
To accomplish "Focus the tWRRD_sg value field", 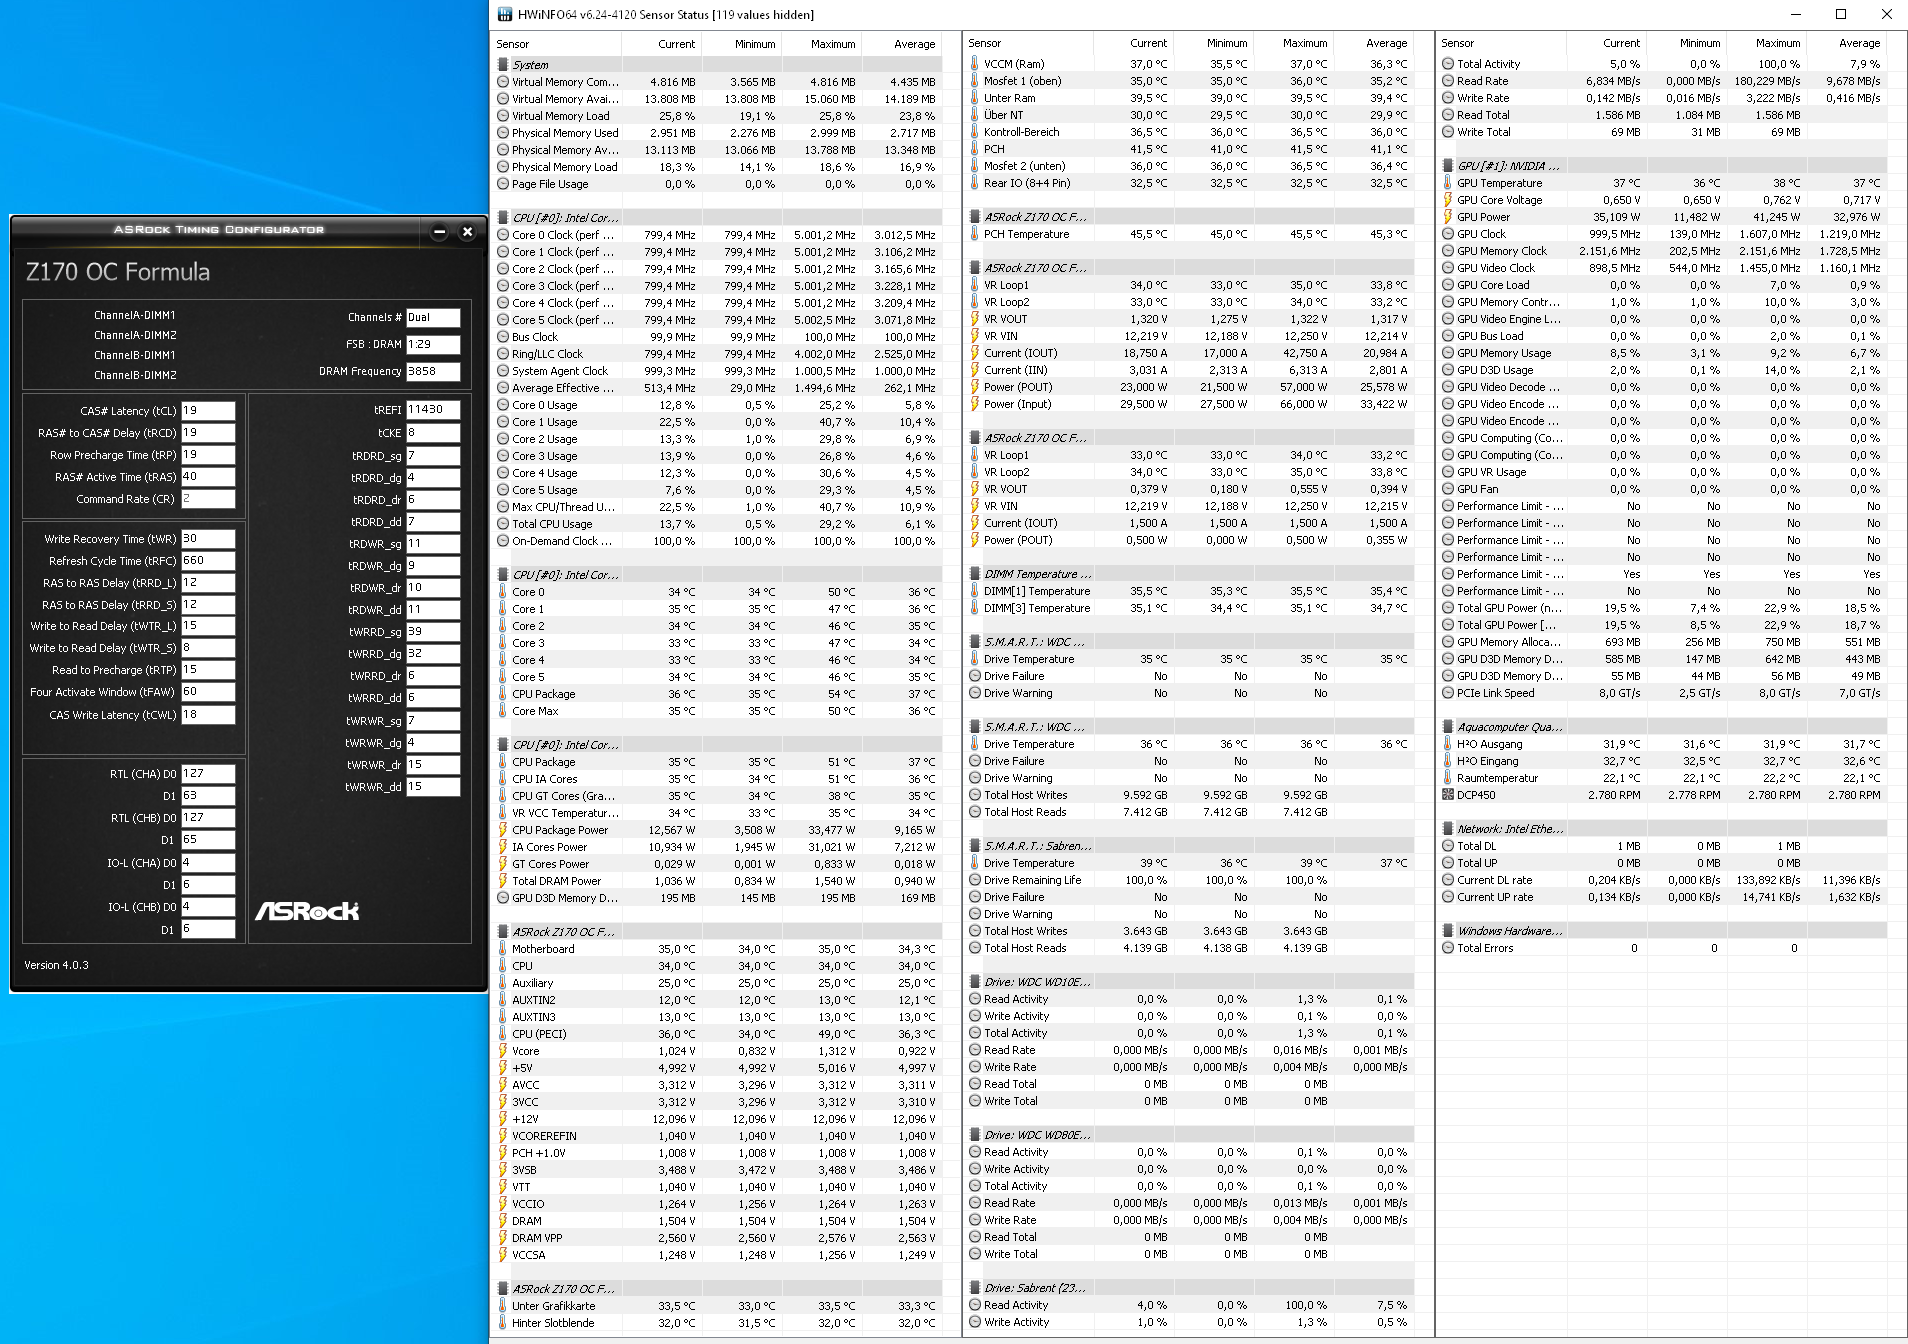I will 433,632.
